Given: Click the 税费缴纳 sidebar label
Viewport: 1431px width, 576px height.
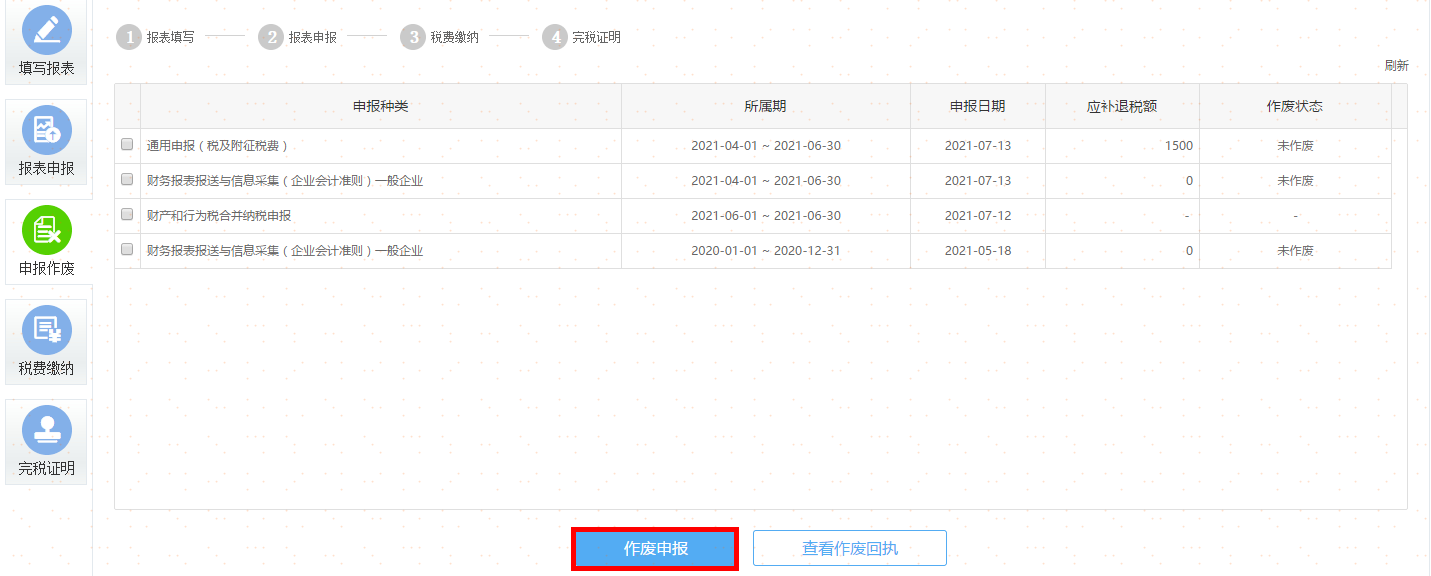Looking at the screenshot, I should (46, 369).
